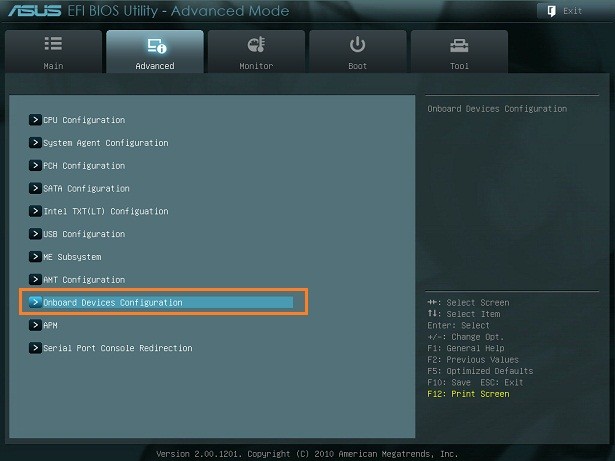Click the Advanced tab monitor-info icon
Image resolution: width=615 pixels, height=461 pixels.
point(157,46)
